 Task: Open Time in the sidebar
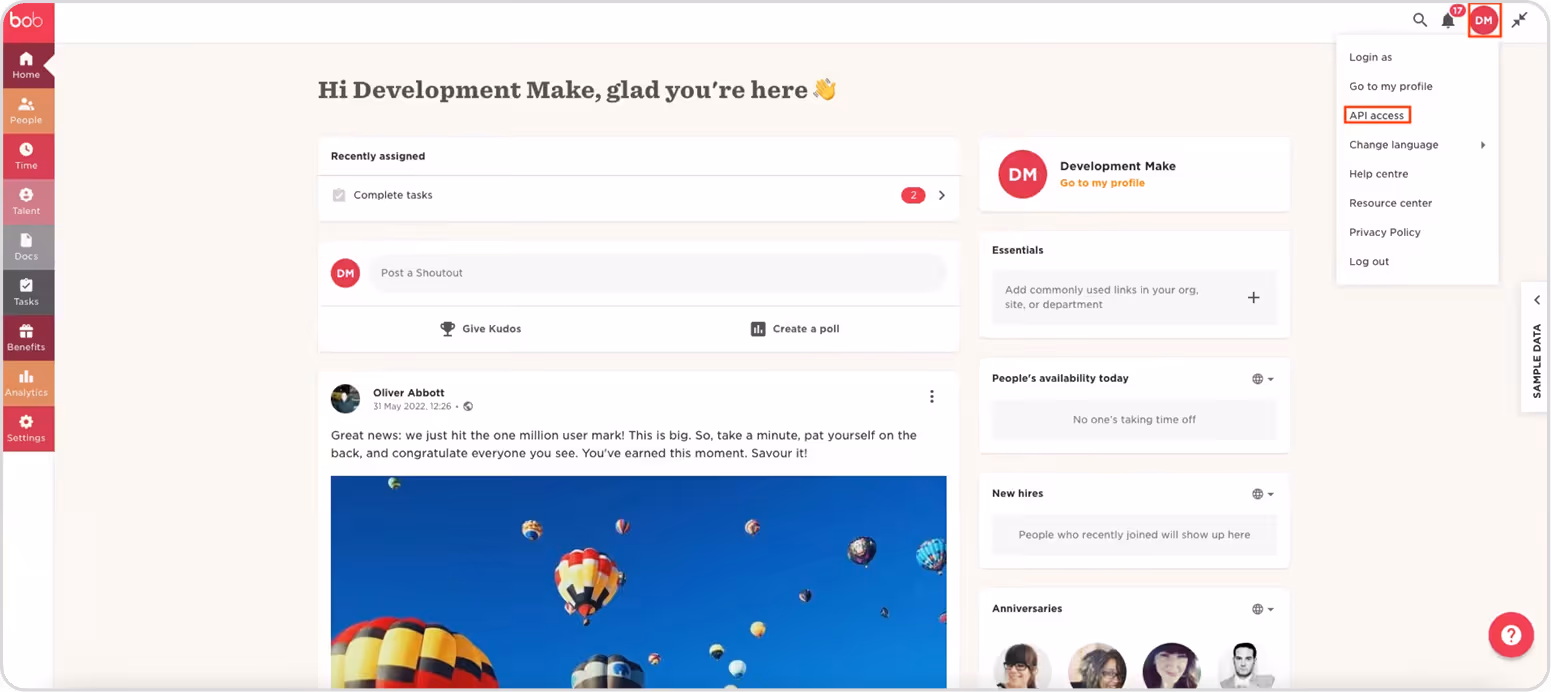(x=27, y=156)
